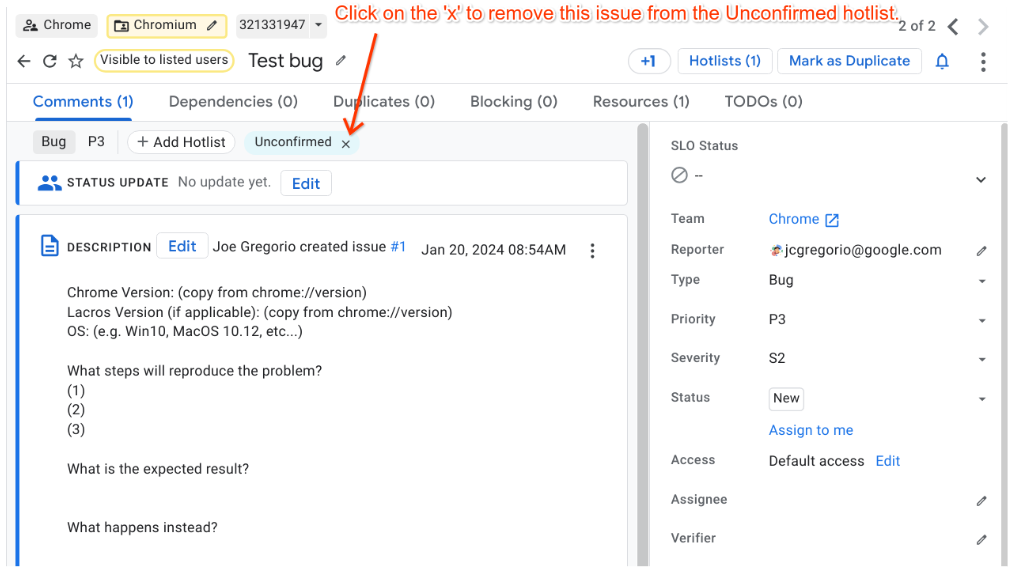Toggle the +1 vote button
This screenshot has height=572, width=1013.
coord(648,61)
